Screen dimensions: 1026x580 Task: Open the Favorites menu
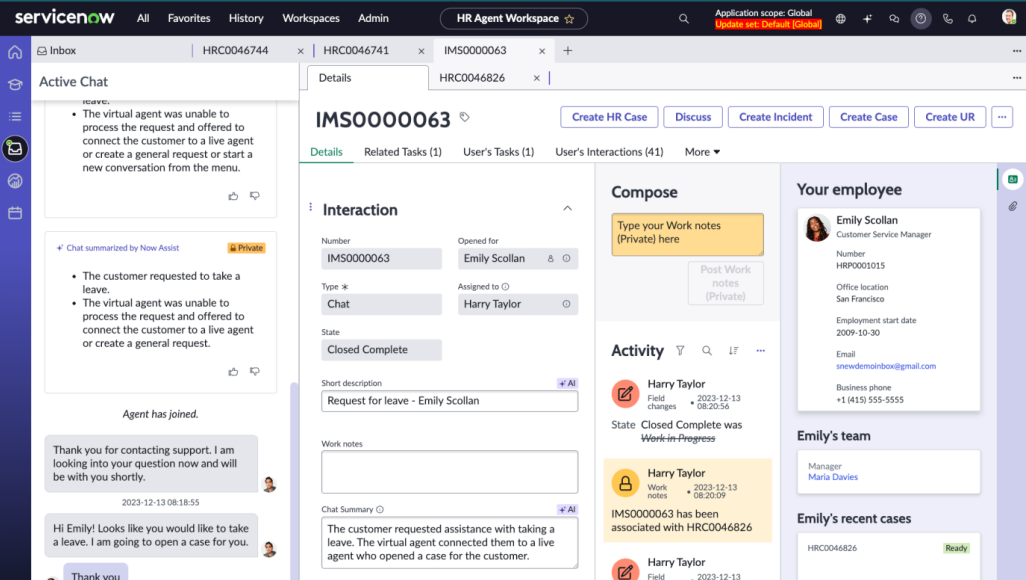189,17
